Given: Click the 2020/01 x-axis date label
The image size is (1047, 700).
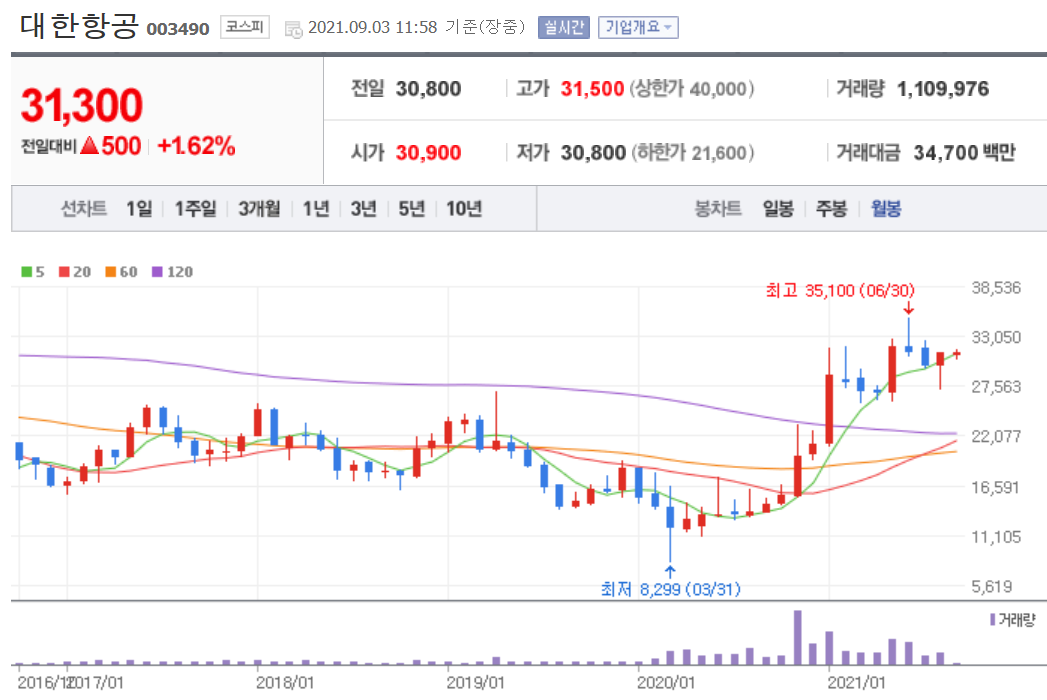Looking at the screenshot, I should coord(666,683).
